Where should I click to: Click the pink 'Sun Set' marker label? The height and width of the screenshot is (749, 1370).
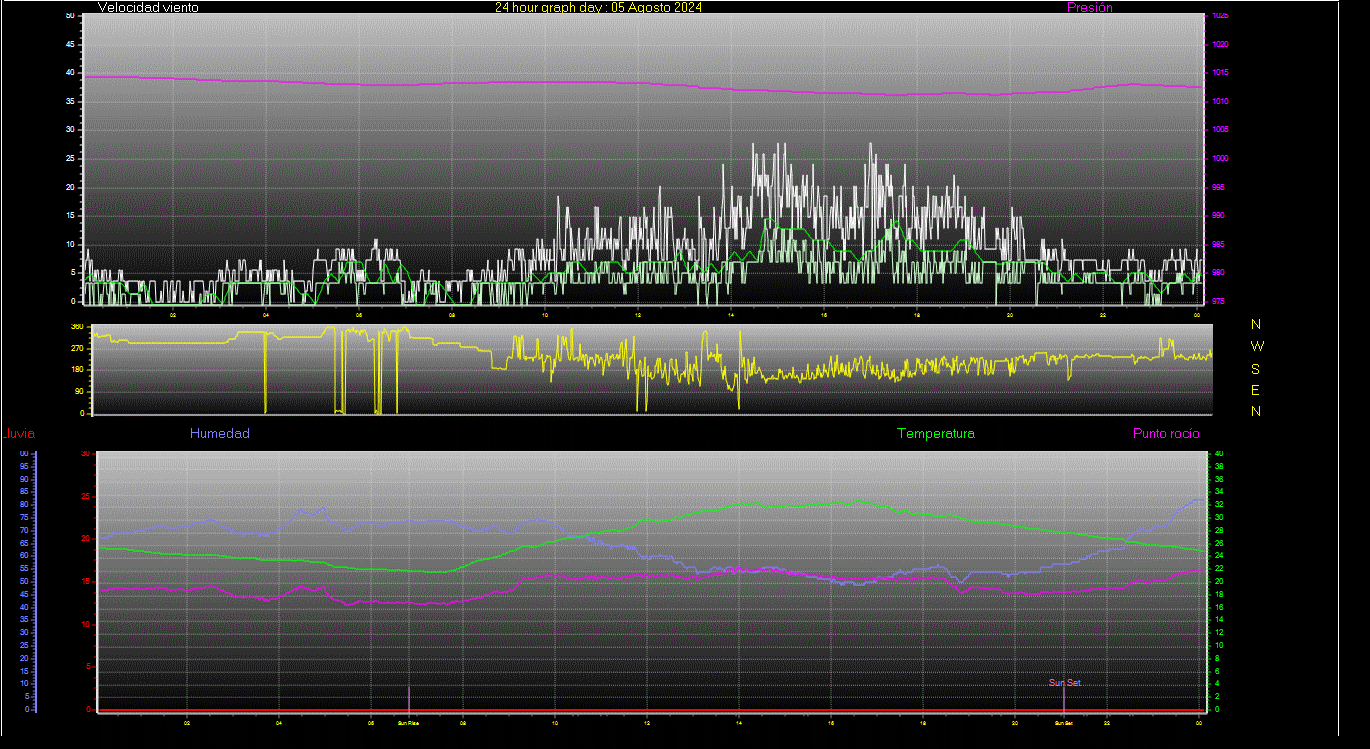[x=1064, y=683]
